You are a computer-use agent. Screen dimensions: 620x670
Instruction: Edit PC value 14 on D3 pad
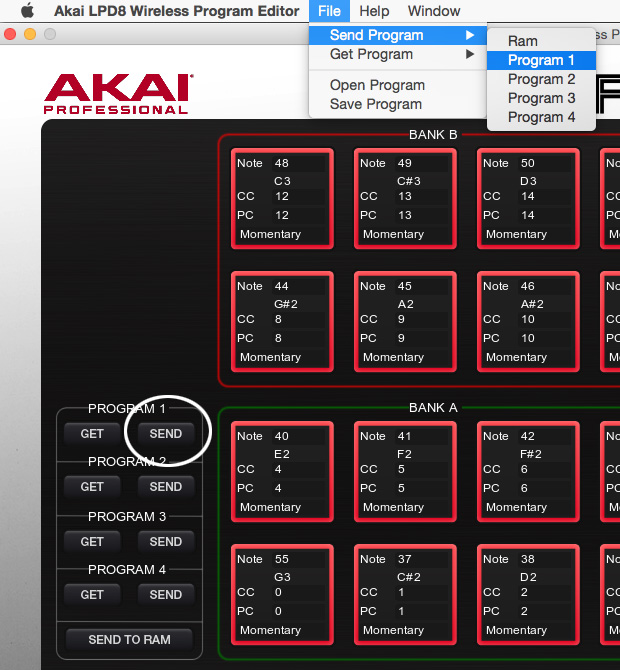(x=545, y=215)
